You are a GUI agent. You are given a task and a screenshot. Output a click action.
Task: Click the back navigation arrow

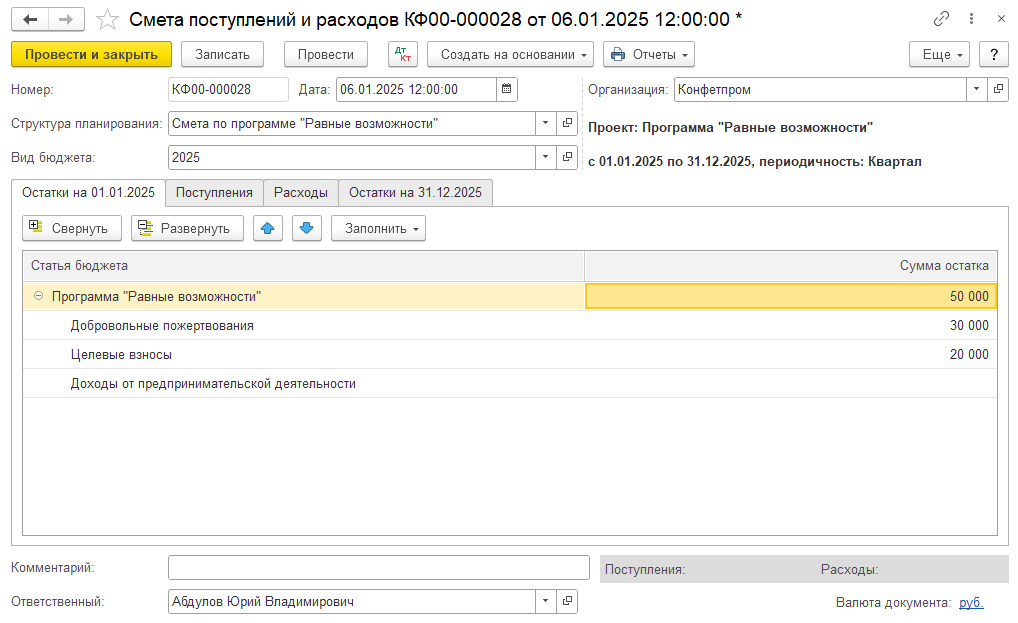click(x=30, y=19)
